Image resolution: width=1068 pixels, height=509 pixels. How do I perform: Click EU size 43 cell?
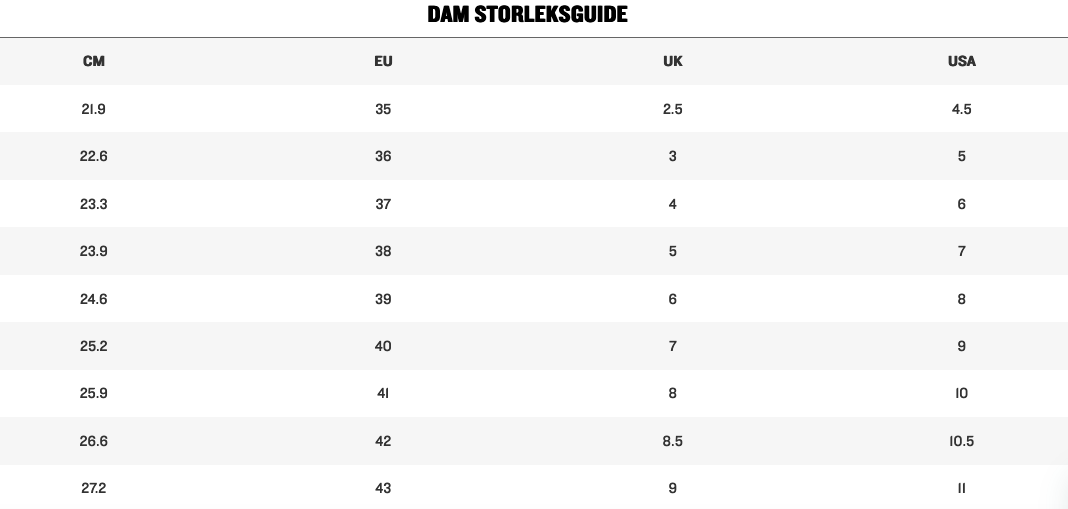[383, 488]
